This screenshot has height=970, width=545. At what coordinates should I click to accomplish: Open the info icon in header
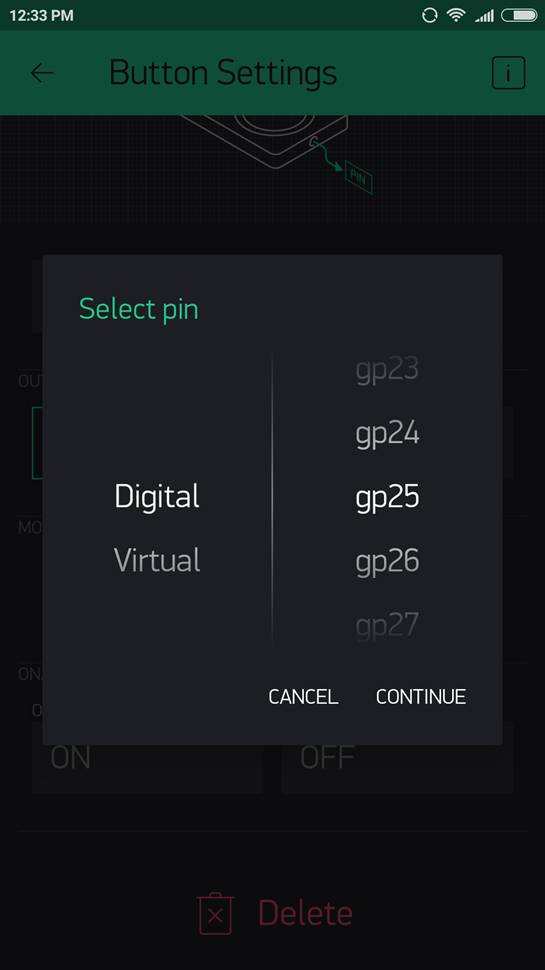(508, 73)
